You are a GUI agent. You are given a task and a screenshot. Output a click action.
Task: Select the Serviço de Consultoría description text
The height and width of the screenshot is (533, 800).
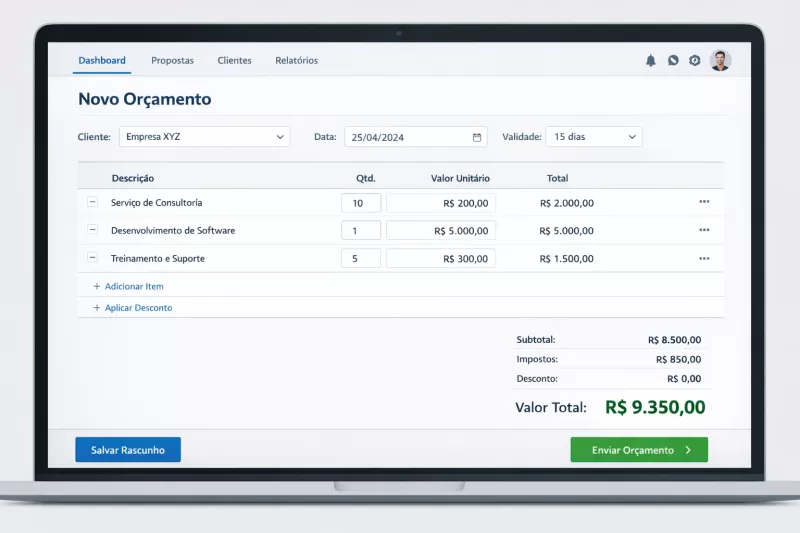coord(157,203)
